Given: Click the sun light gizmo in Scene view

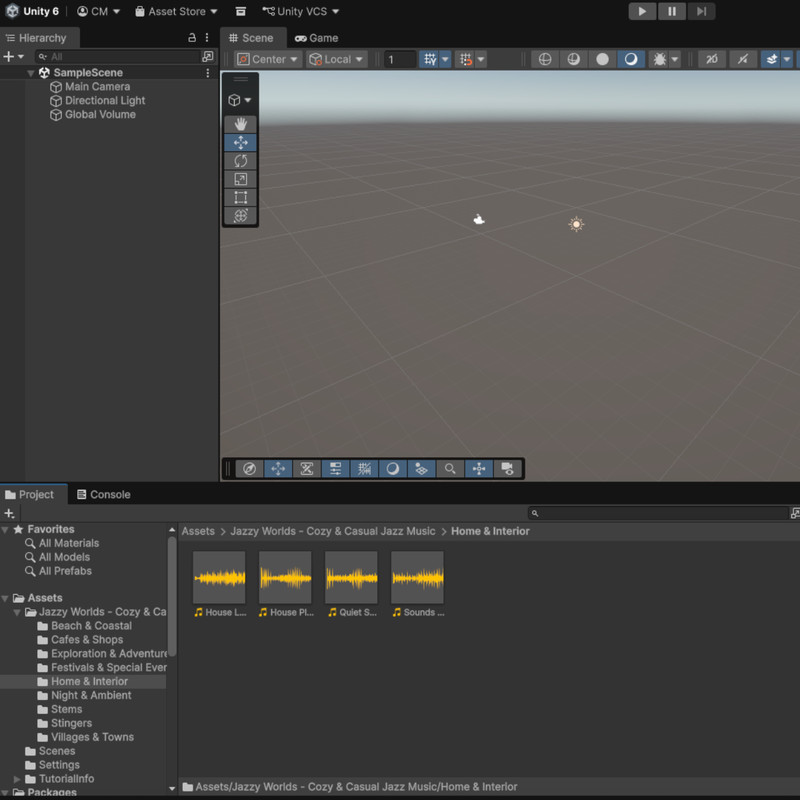Looking at the screenshot, I should click(x=576, y=224).
